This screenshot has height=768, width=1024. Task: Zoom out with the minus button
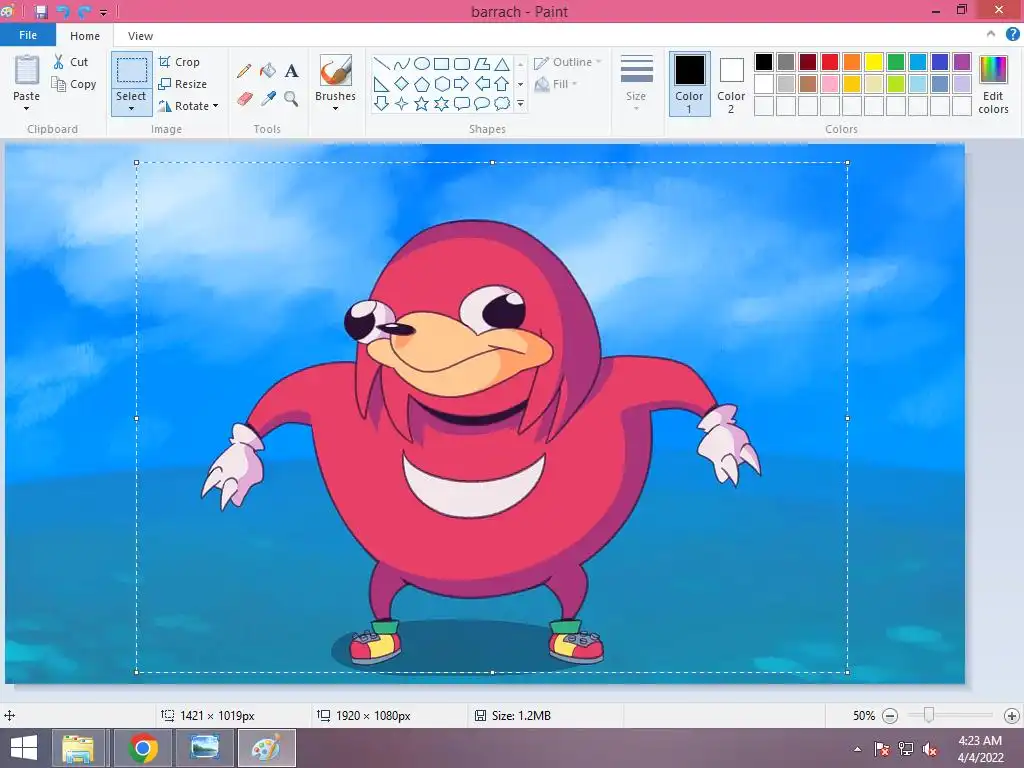click(889, 716)
